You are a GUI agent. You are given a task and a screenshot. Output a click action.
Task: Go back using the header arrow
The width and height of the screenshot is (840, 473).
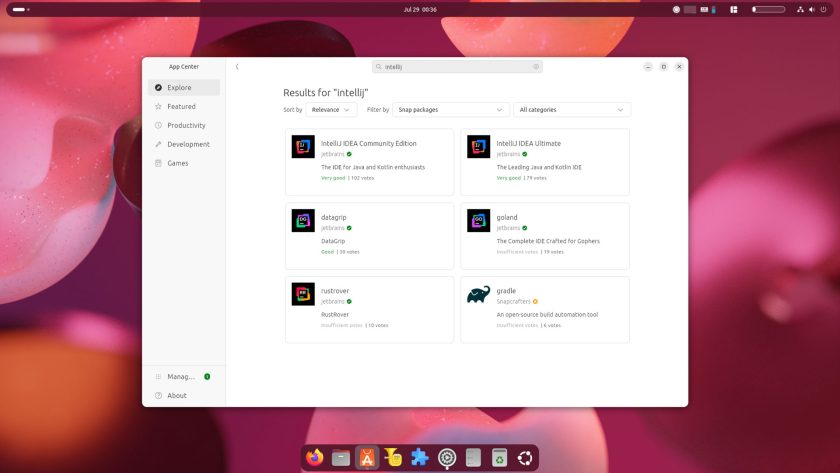pyautogui.click(x=237, y=66)
